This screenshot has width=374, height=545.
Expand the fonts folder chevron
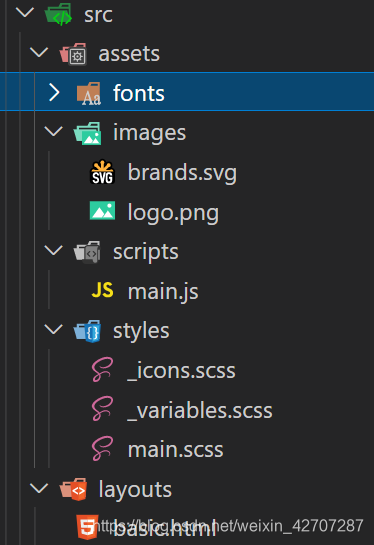[x=54, y=92]
